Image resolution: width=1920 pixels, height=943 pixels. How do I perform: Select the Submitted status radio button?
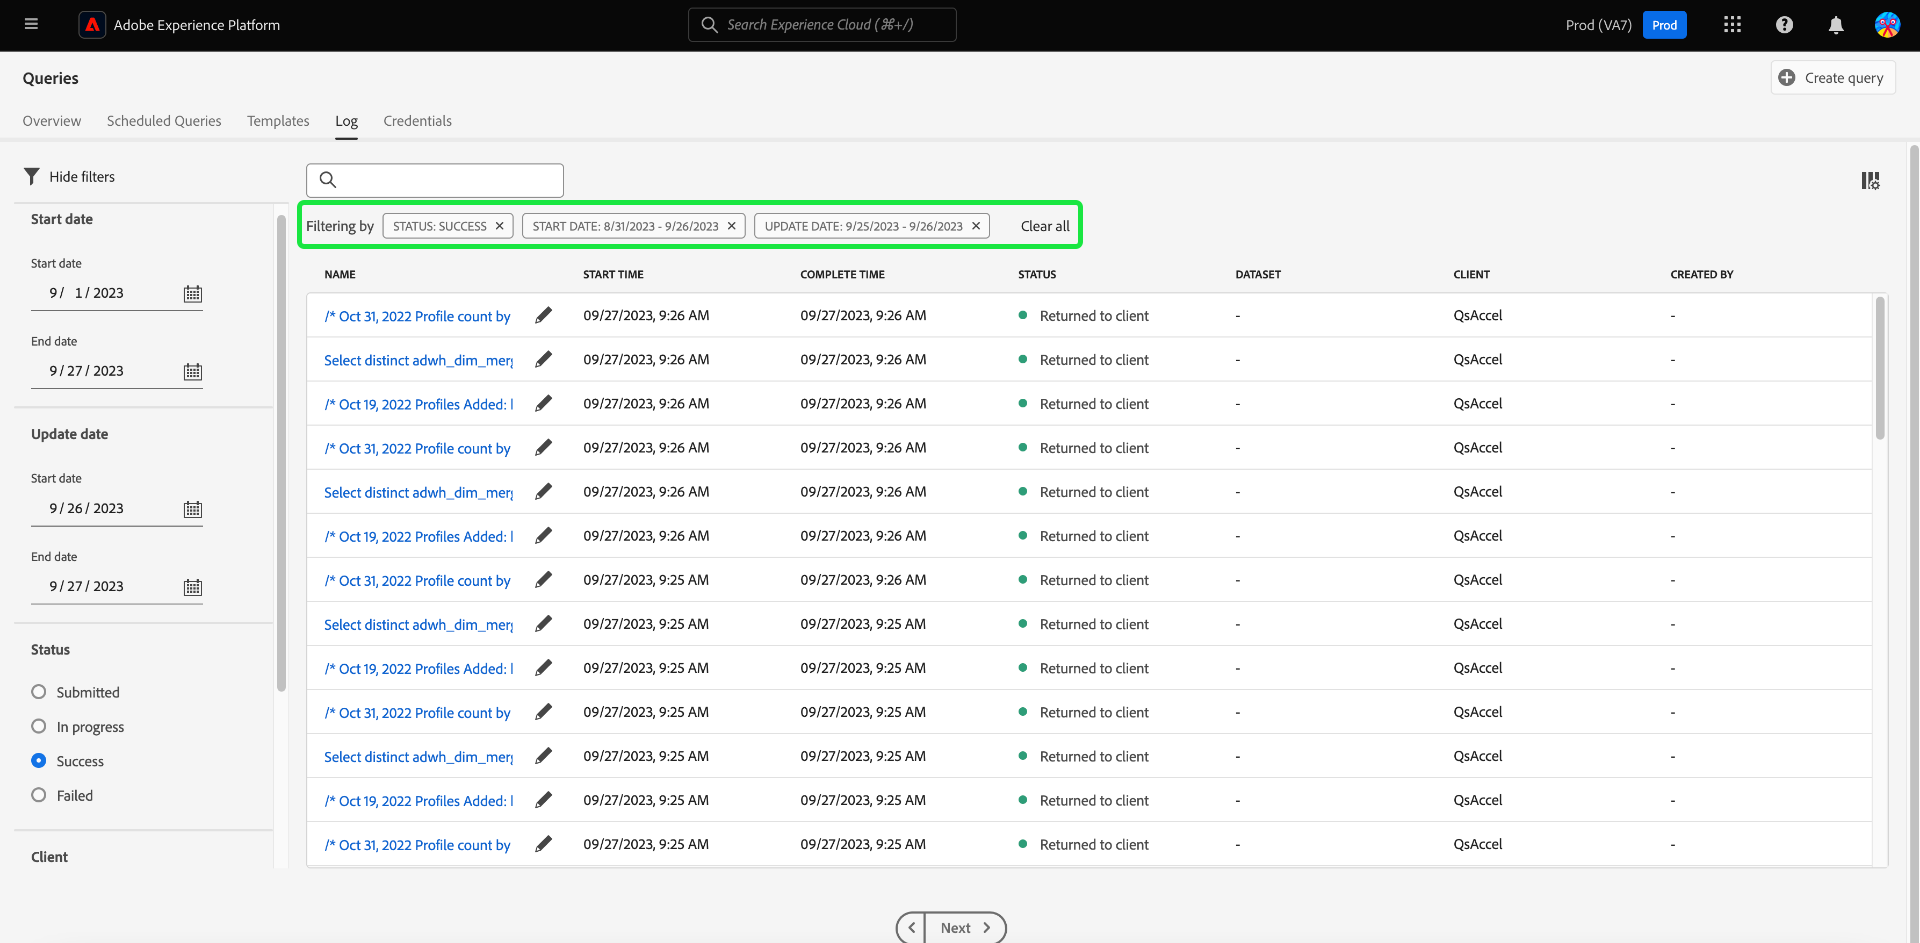click(39, 692)
